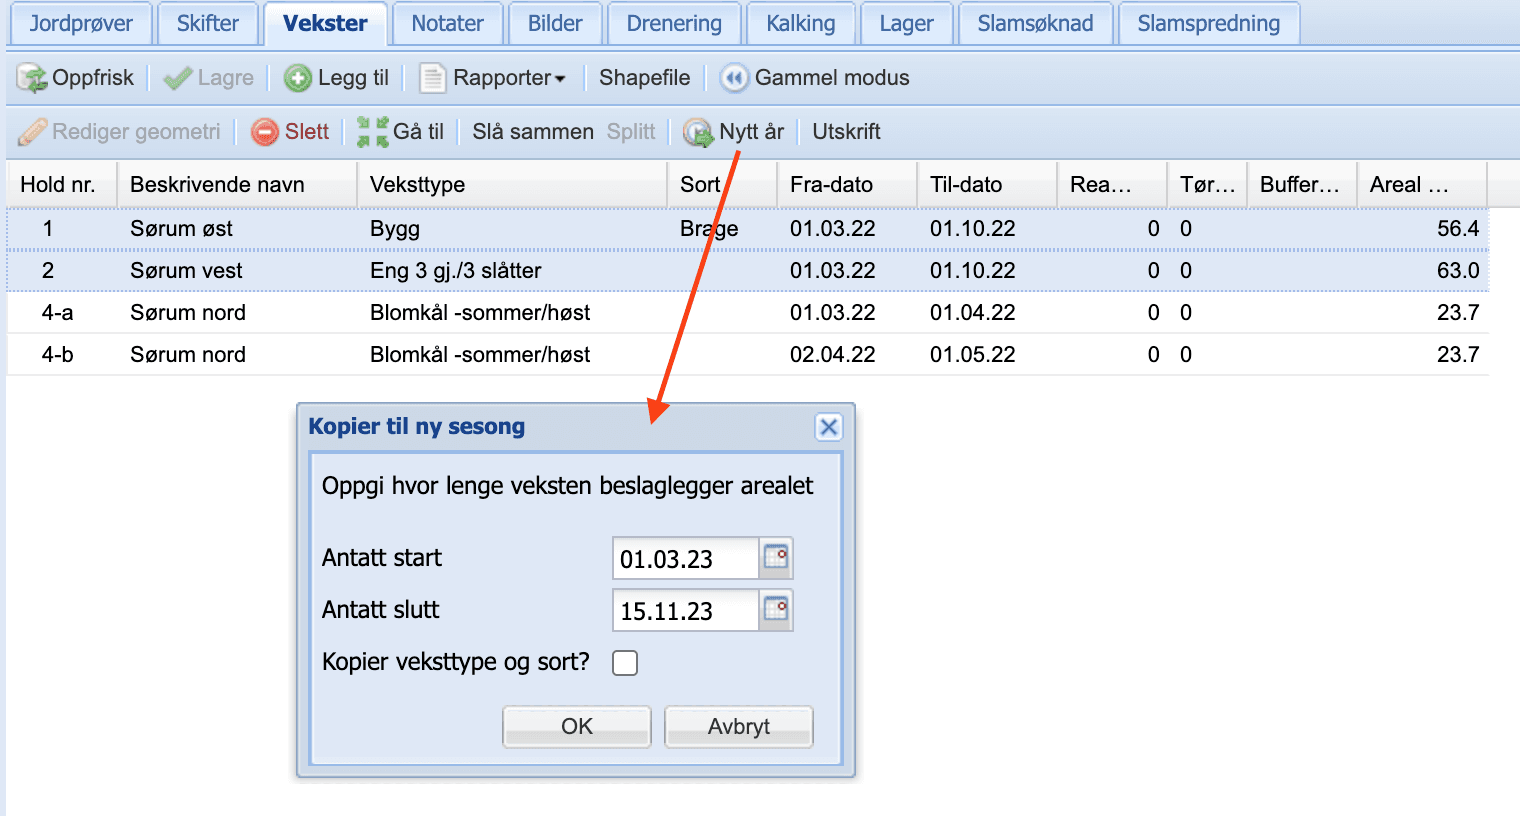Enable Kopier vekstttype og sort checkbox

(x=625, y=663)
